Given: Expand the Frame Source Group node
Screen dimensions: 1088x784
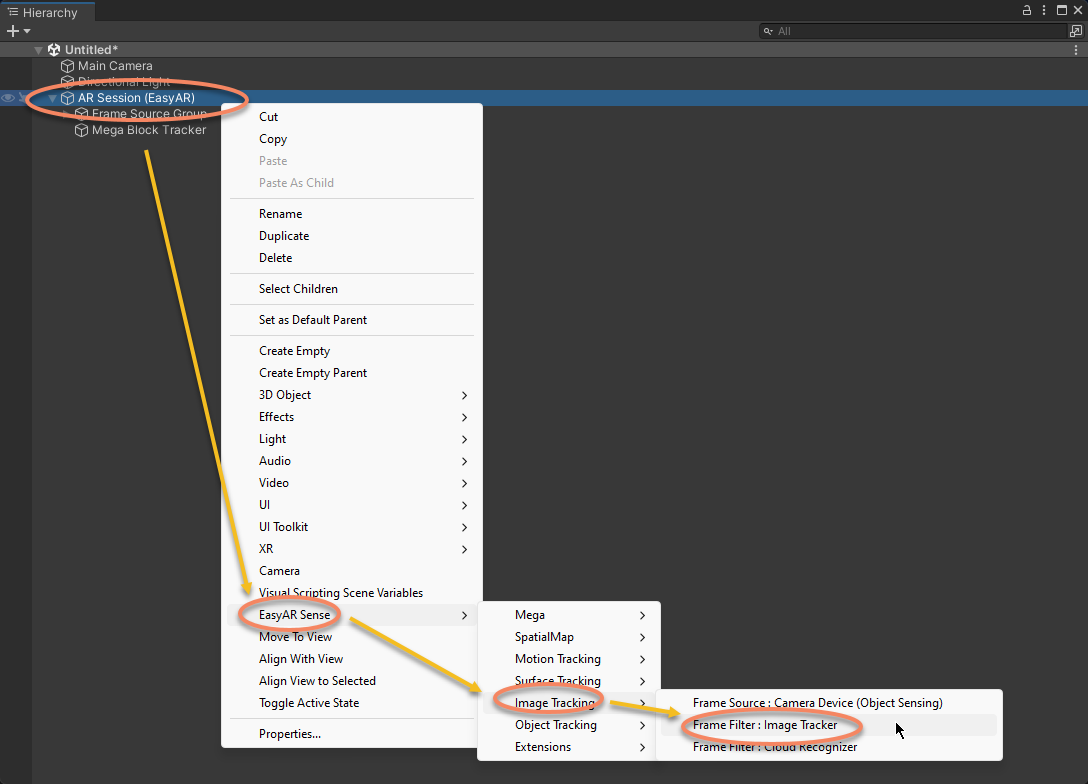Looking at the screenshot, I should click(x=67, y=114).
